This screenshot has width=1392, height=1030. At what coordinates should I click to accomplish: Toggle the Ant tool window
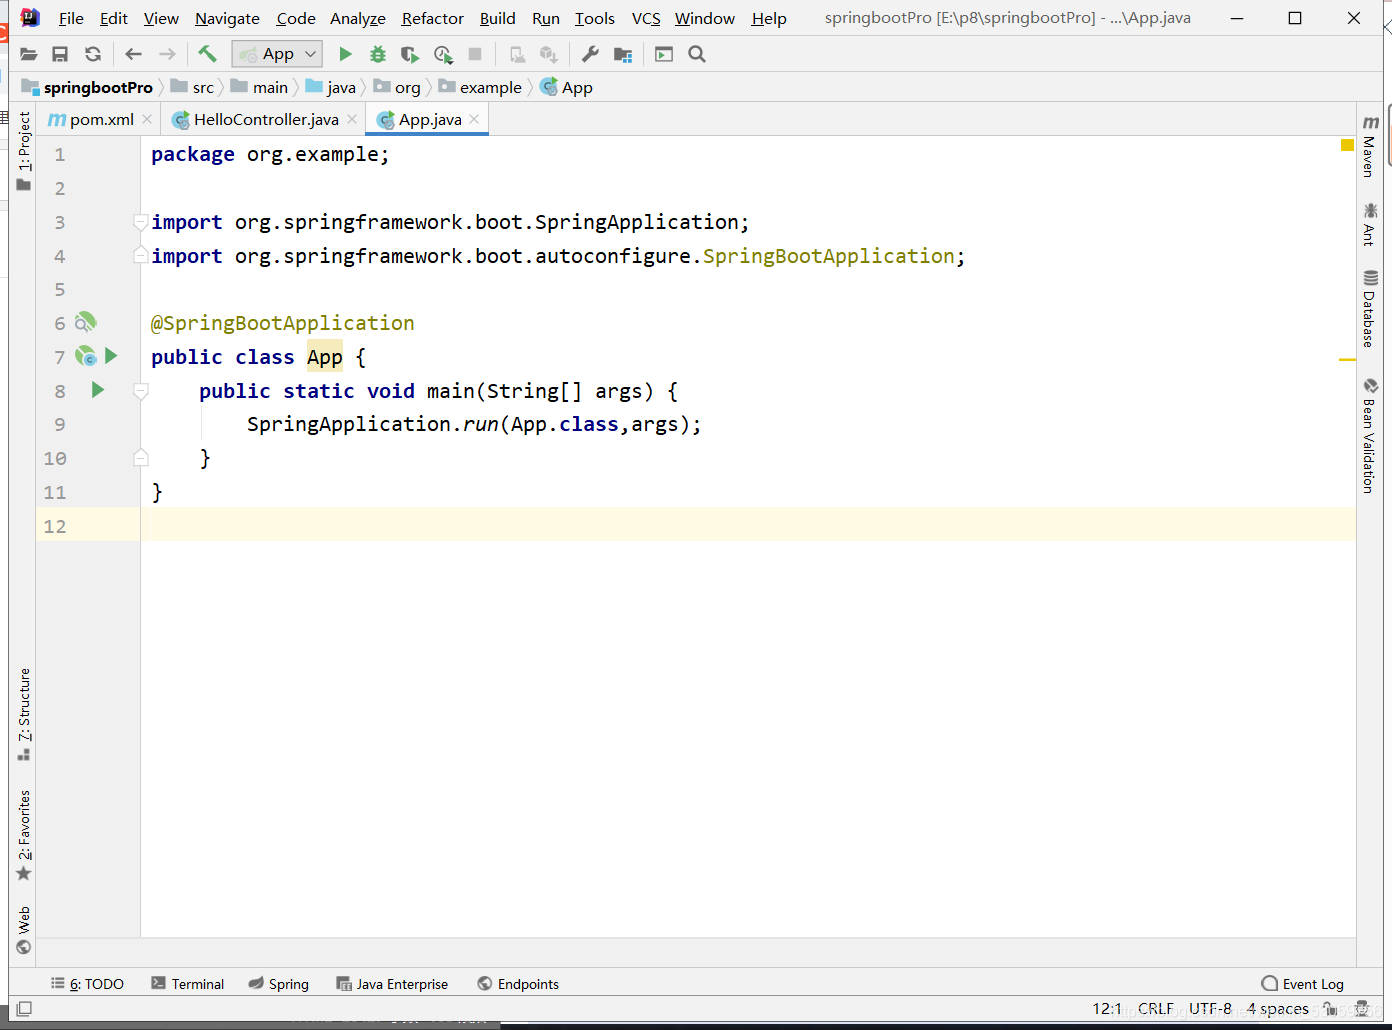point(1370,224)
